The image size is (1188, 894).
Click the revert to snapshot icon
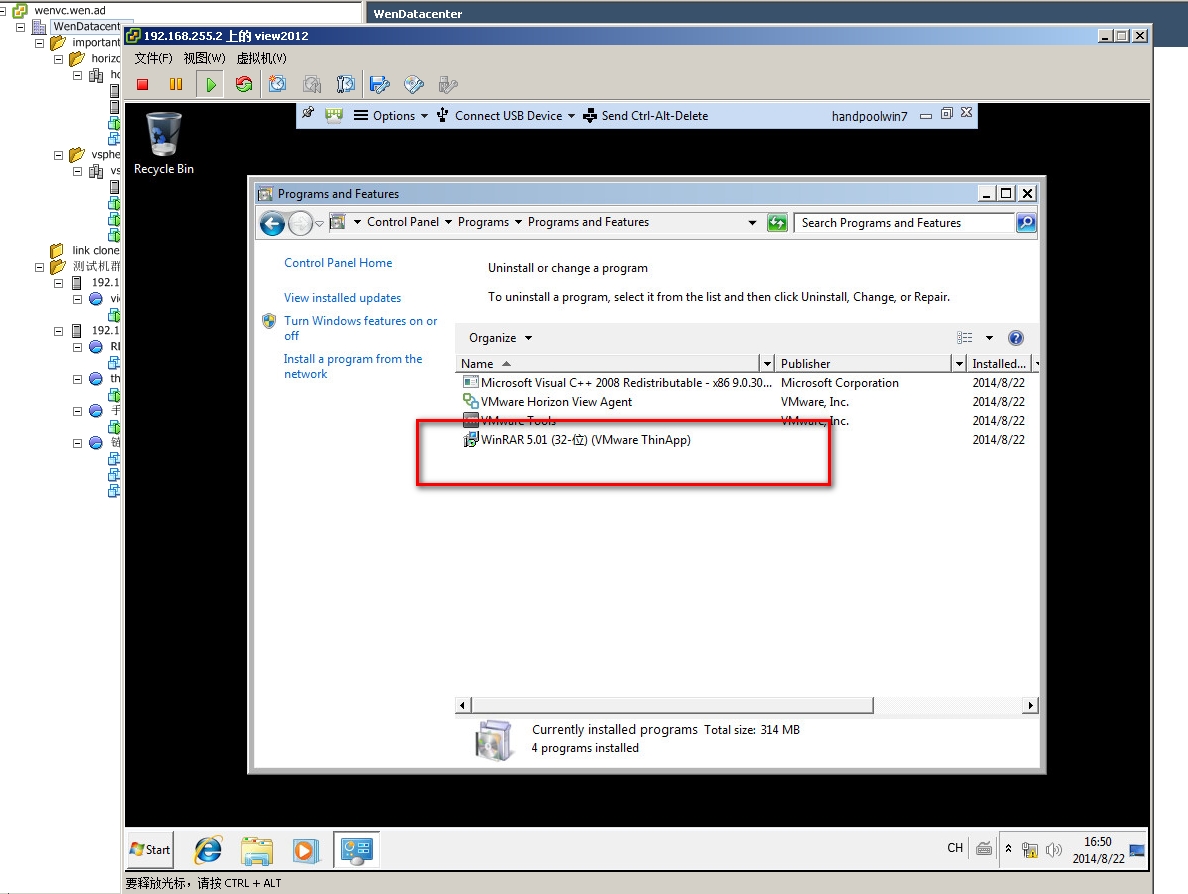(x=312, y=84)
